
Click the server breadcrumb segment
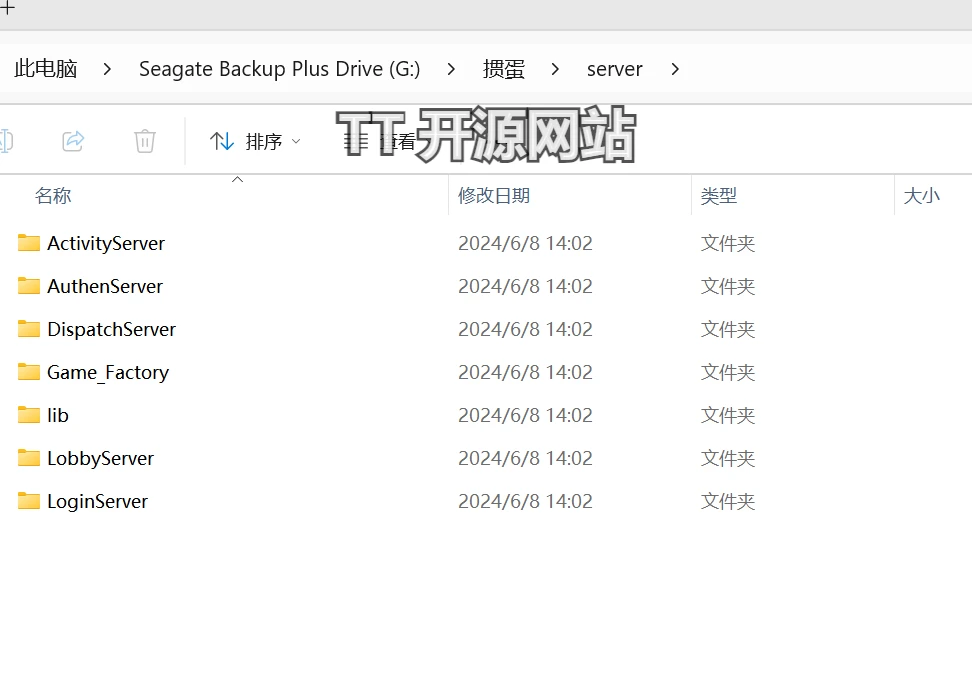tap(614, 69)
